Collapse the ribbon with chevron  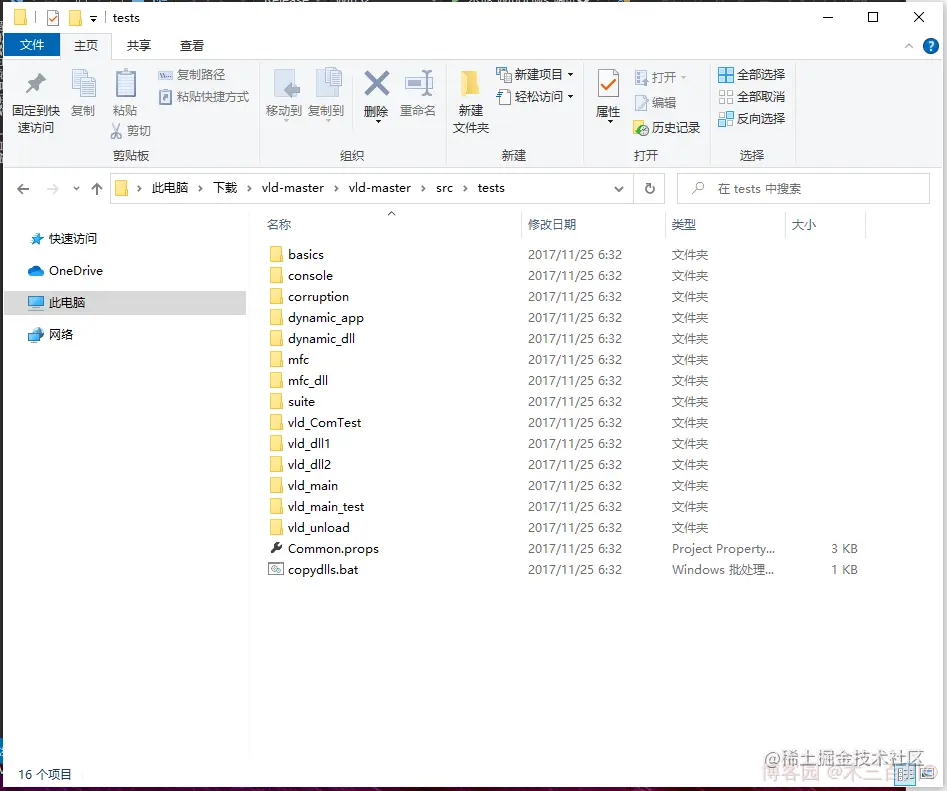click(x=909, y=46)
